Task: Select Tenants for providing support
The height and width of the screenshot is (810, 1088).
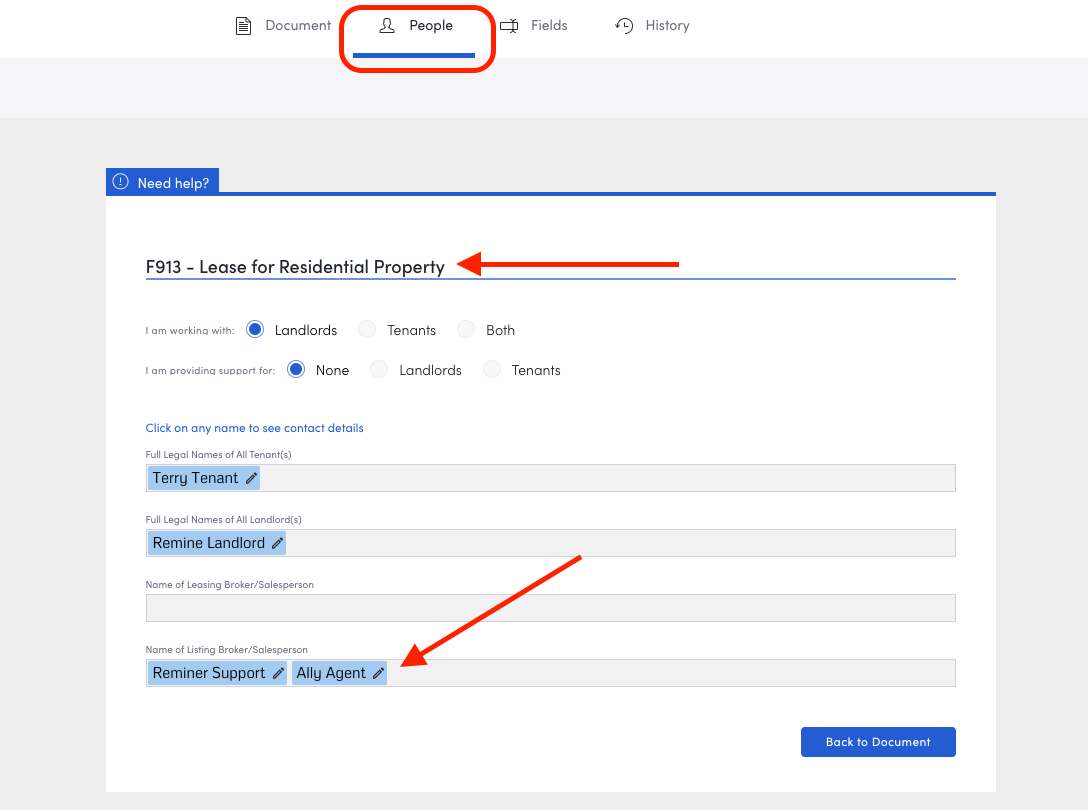Action: [492, 370]
